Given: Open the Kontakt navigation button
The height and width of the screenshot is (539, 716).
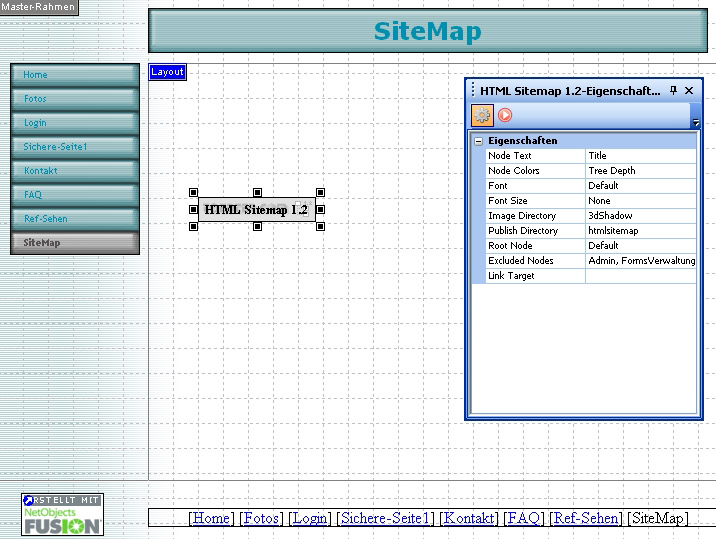Looking at the screenshot, I should click(x=75, y=171).
